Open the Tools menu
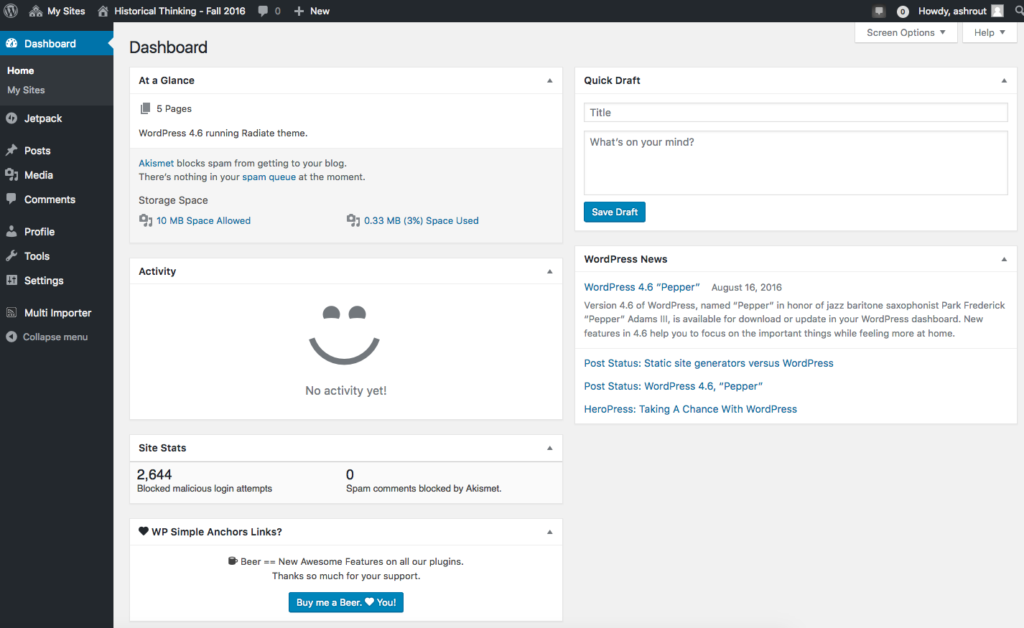This screenshot has width=1024, height=628. (x=37, y=256)
